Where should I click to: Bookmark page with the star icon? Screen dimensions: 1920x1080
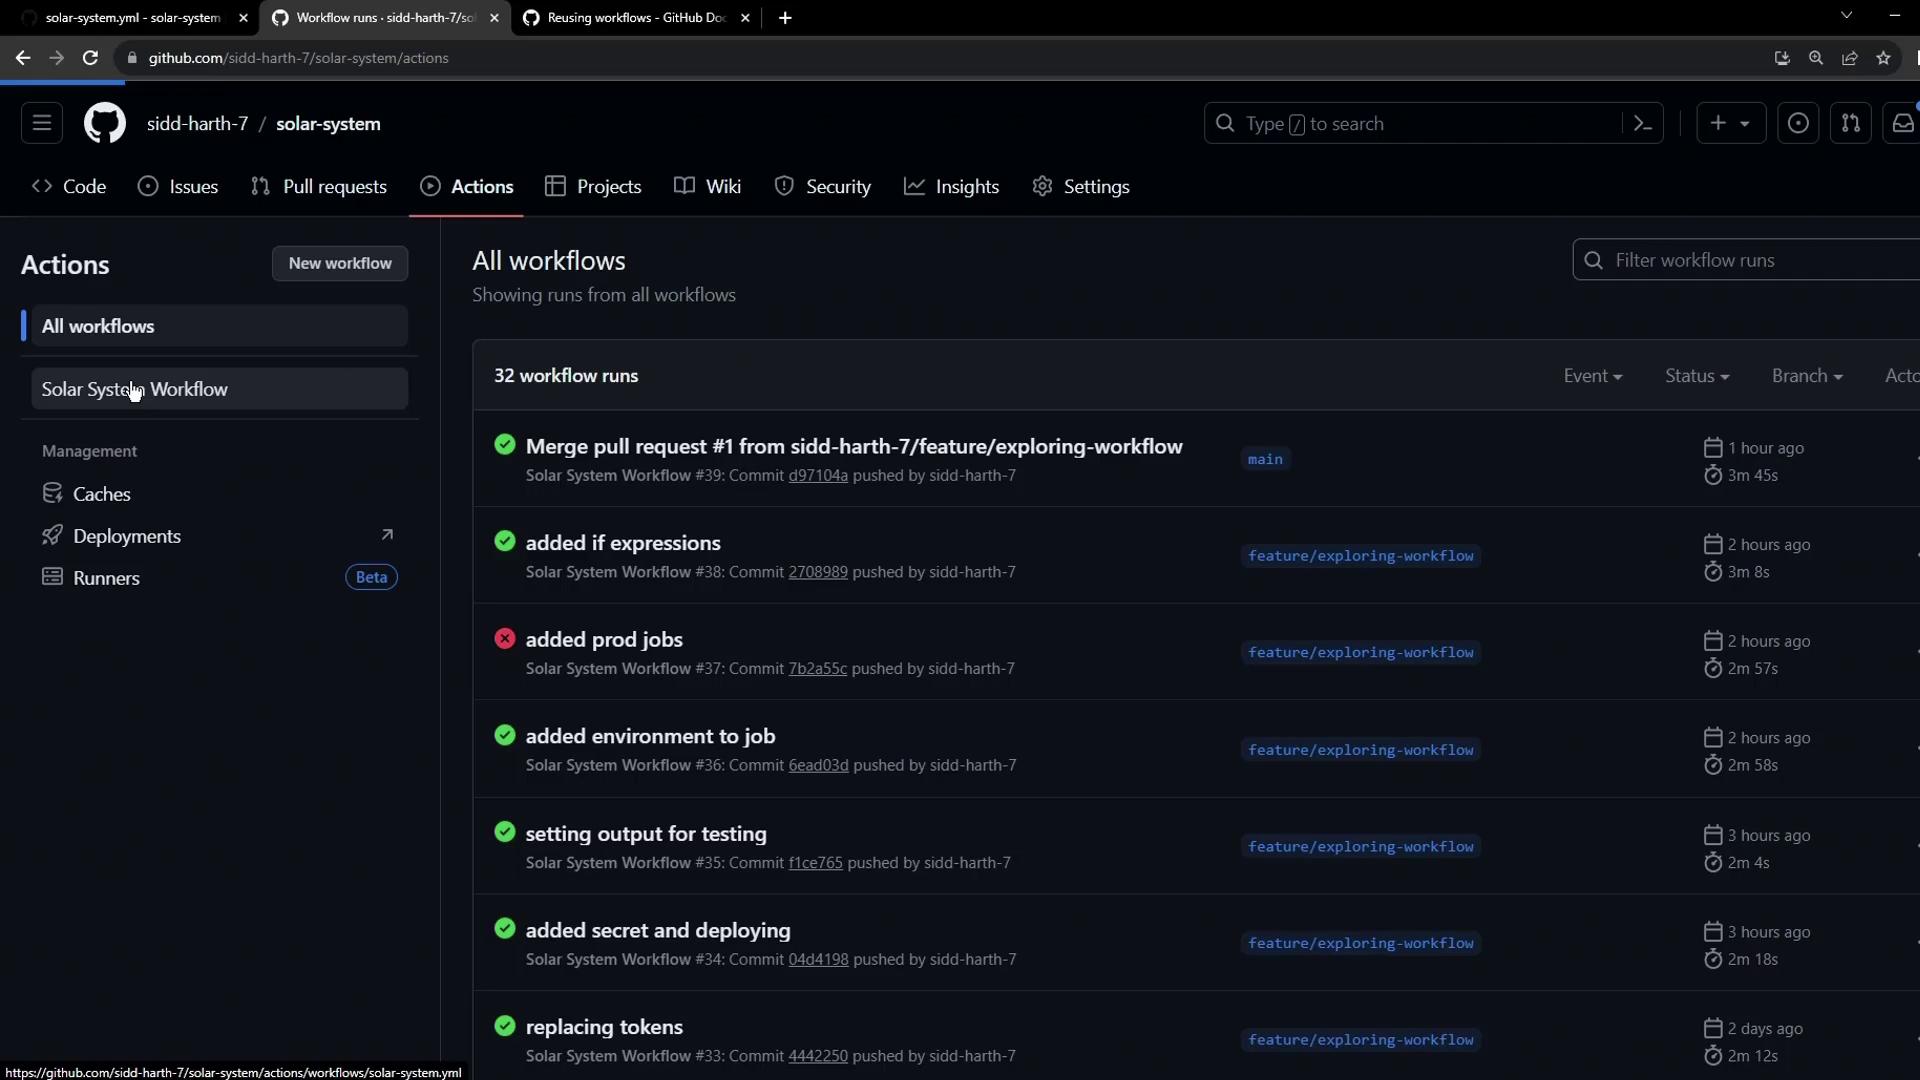pyautogui.click(x=1883, y=58)
